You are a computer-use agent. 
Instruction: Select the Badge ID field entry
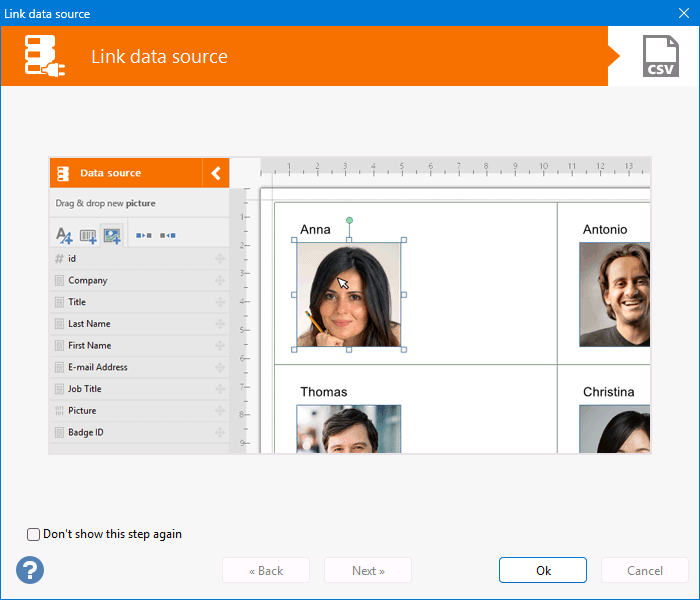coord(86,432)
